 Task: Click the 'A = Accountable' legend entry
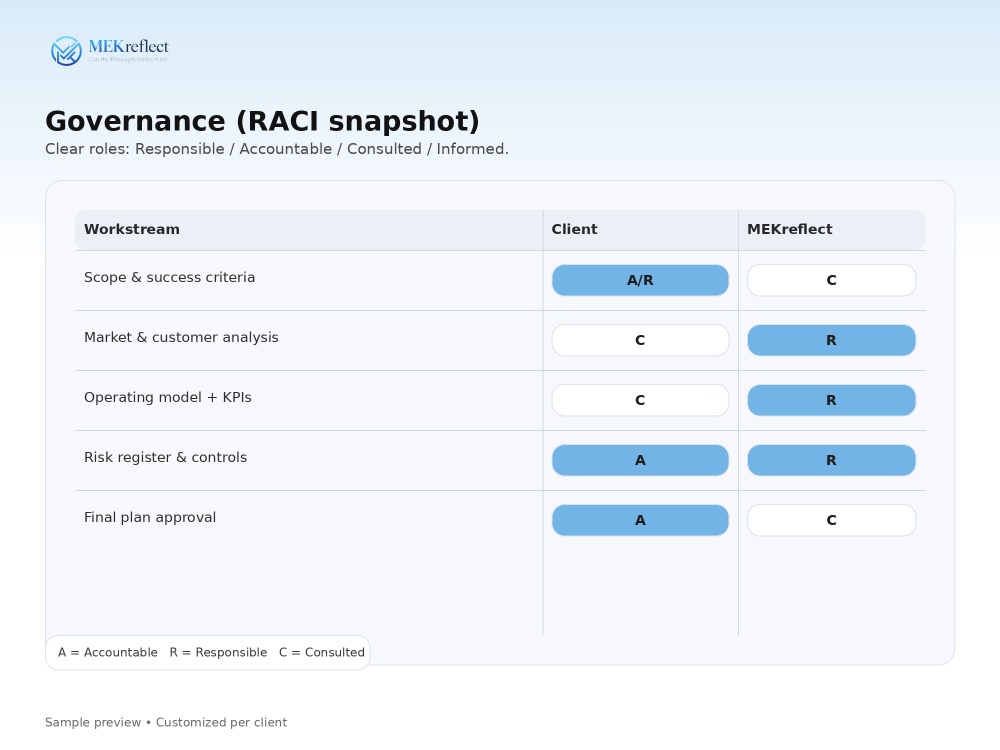(x=108, y=652)
